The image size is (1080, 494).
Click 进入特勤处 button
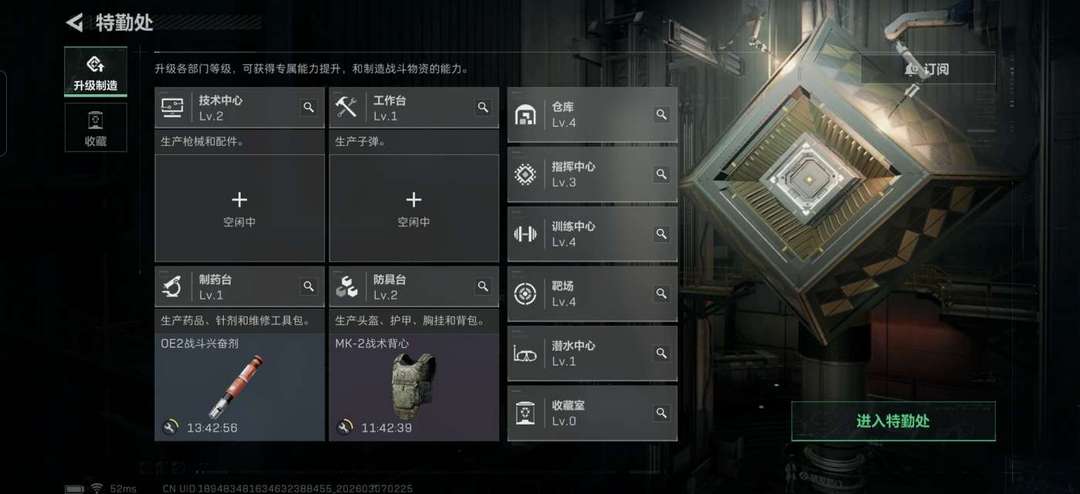pyautogui.click(x=893, y=422)
